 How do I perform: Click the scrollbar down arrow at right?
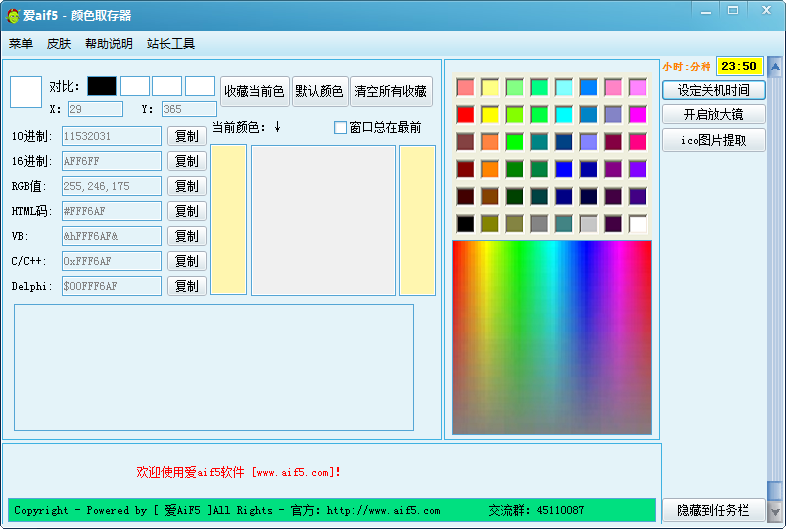point(775,511)
